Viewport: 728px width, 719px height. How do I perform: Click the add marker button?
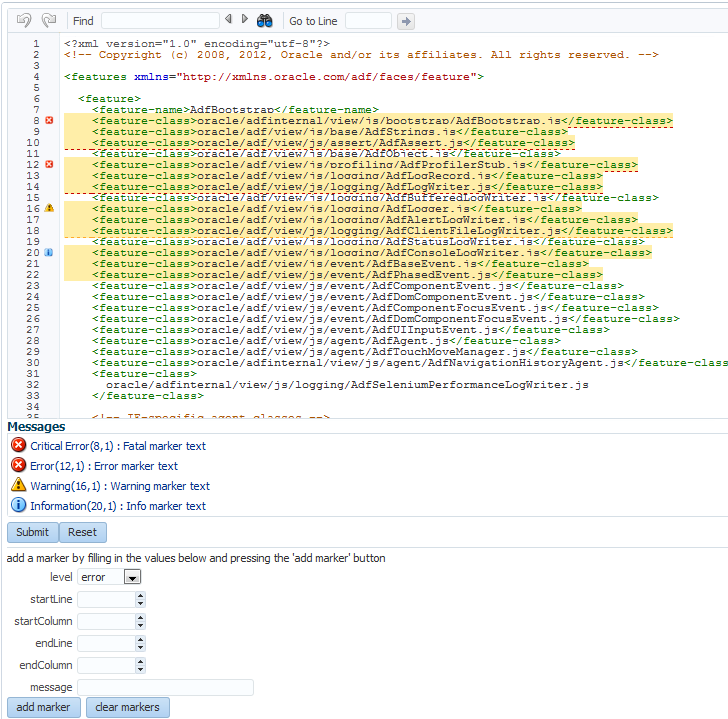(x=44, y=707)
